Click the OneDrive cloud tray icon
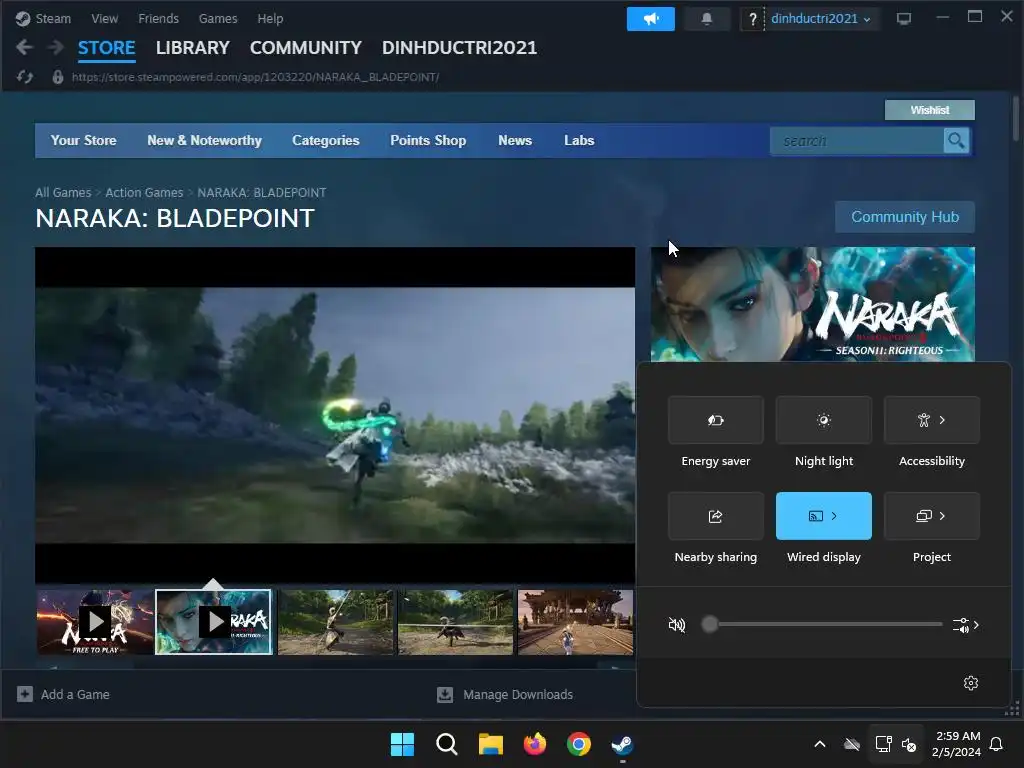 pyautogui.click(x=852, y=744)
